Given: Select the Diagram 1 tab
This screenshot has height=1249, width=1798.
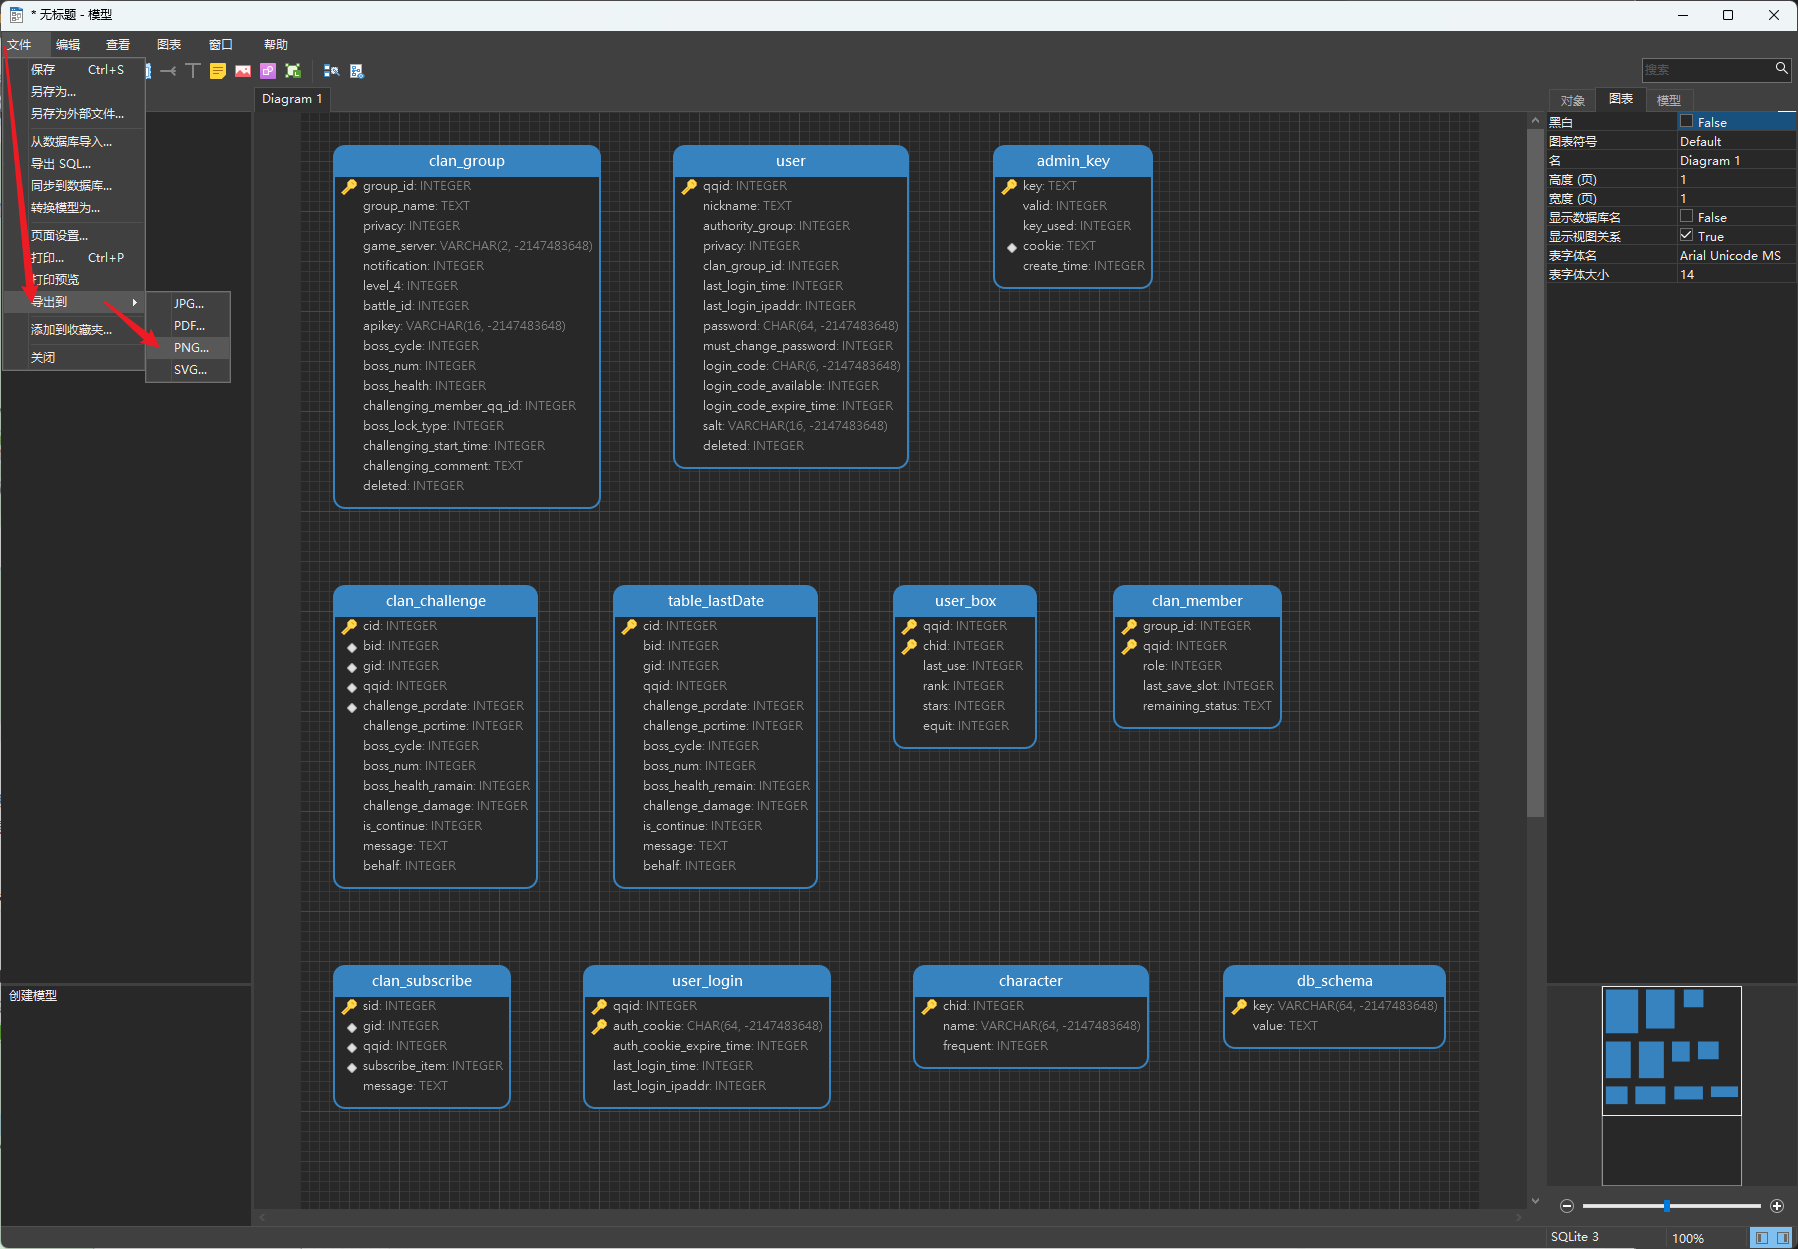Looking at the screenshot, I should pos(292,99).
